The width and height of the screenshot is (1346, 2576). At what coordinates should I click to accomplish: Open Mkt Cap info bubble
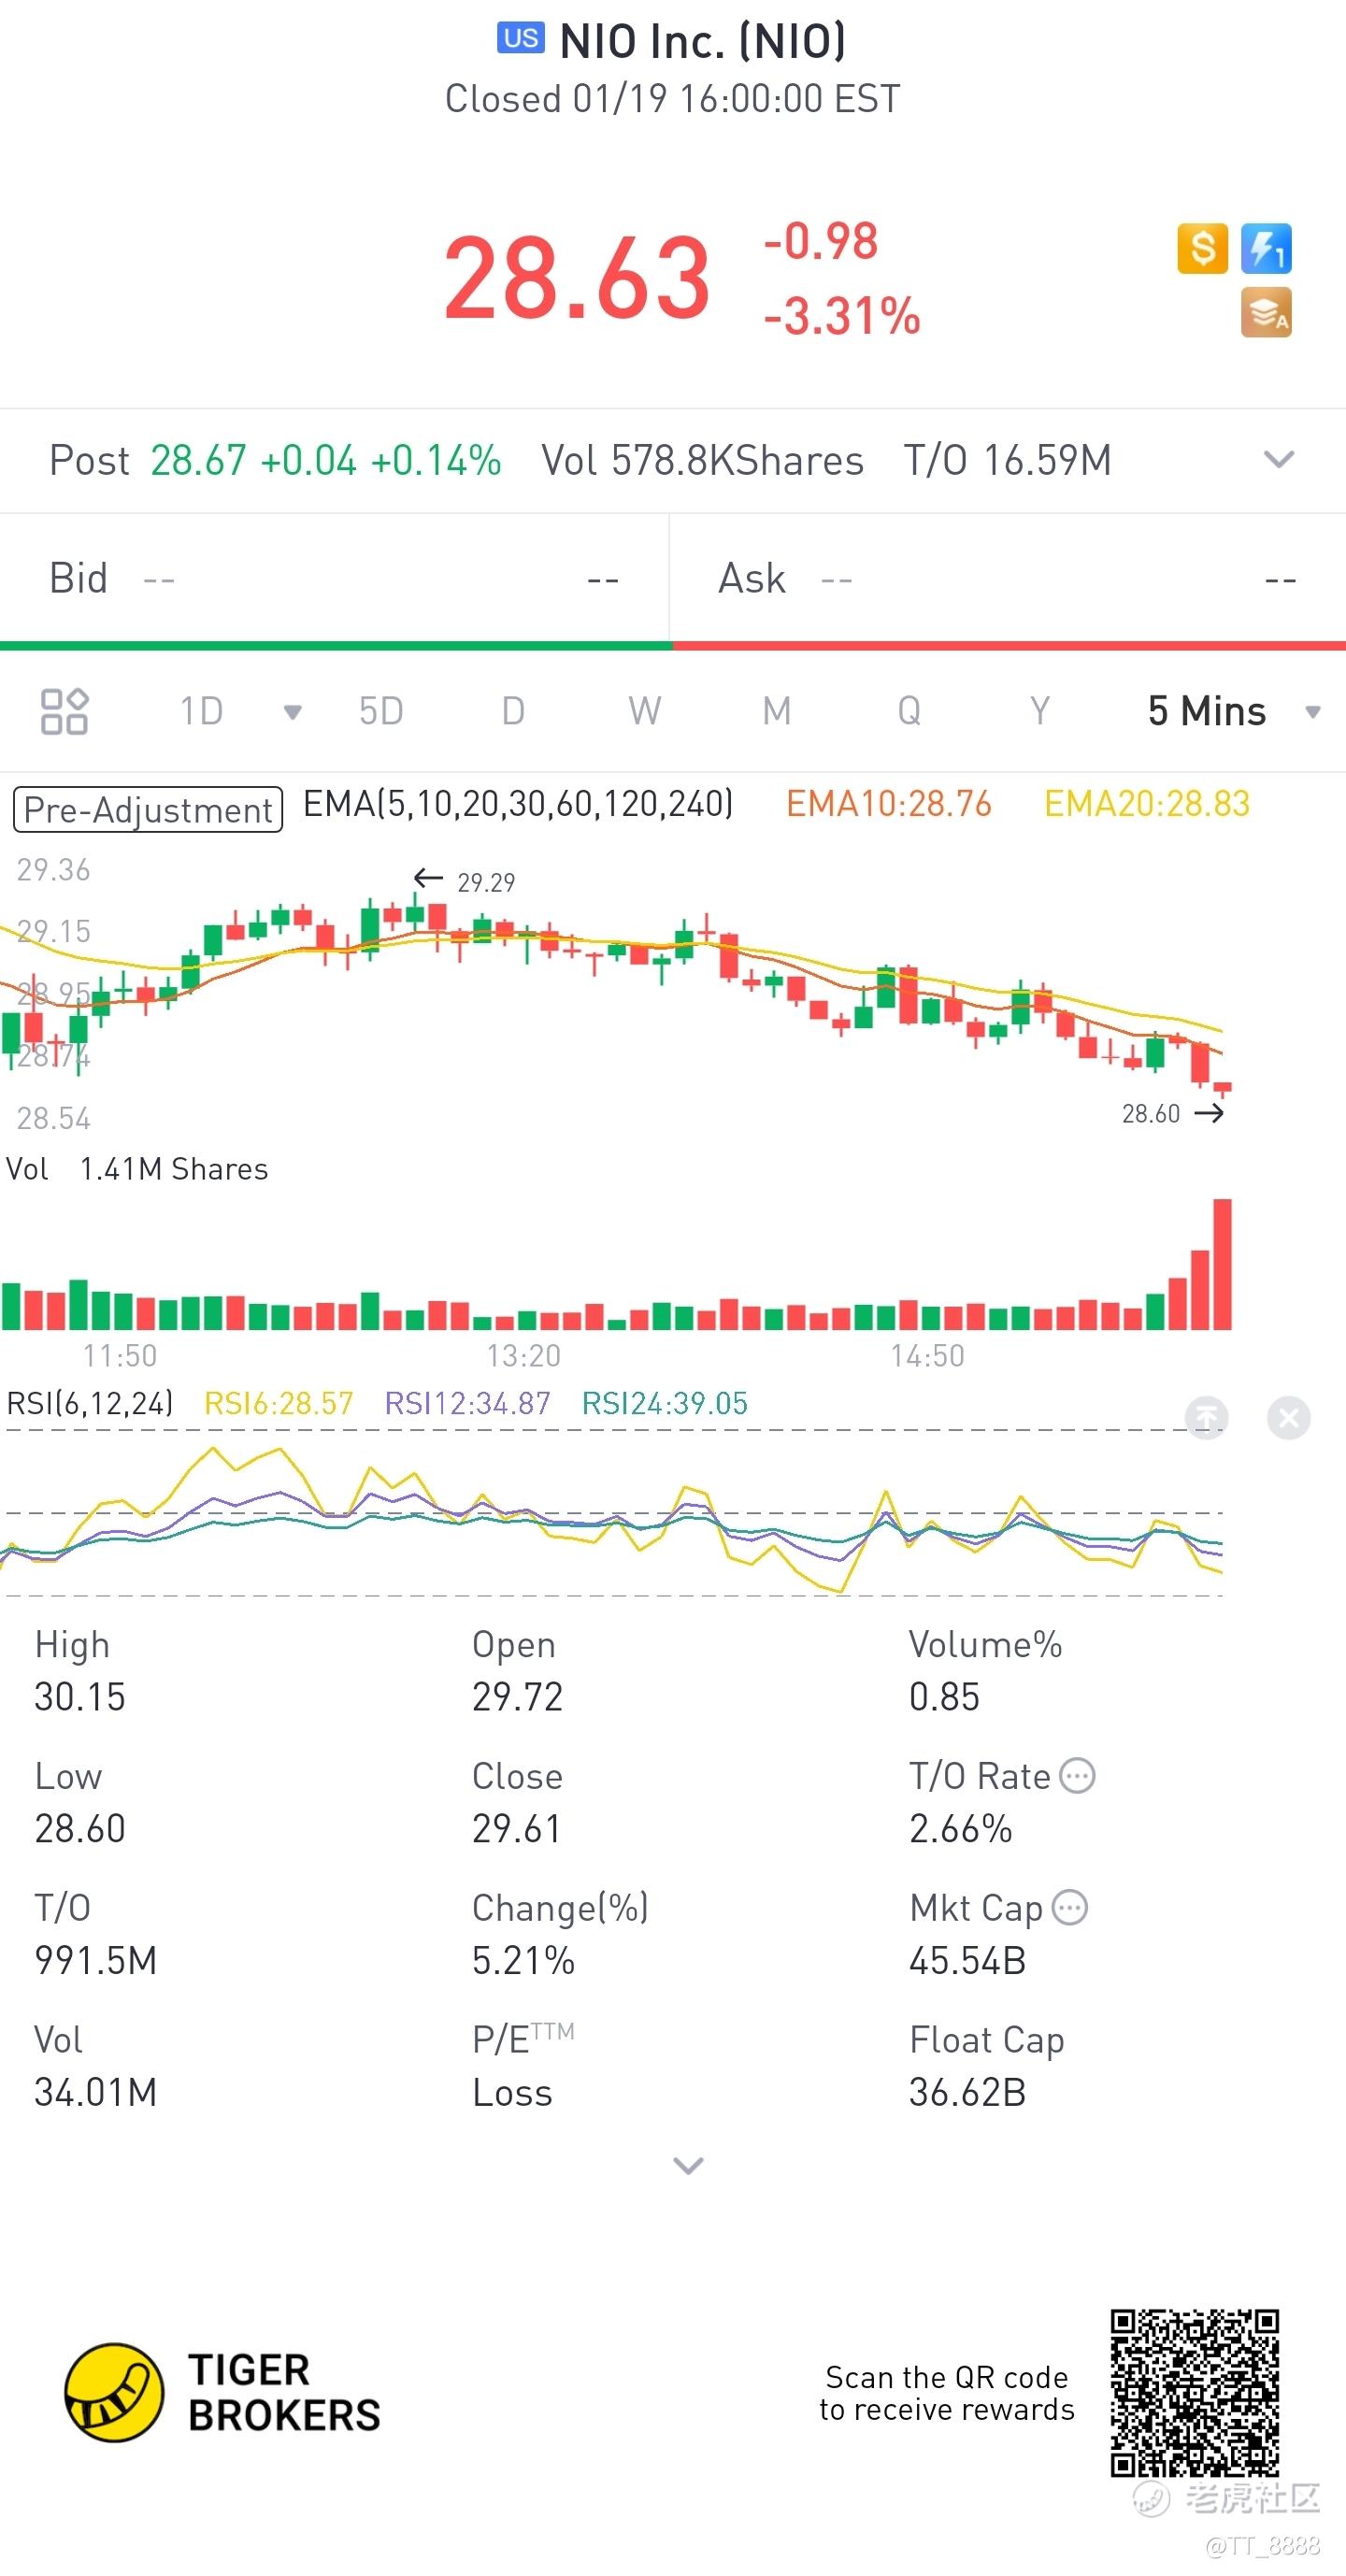click(1070, 1908)
